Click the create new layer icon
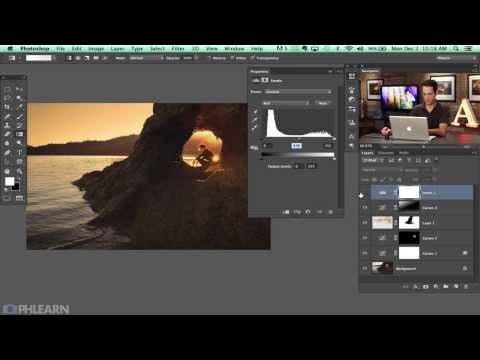Screen dimensions: 480x360 point(456,286)
